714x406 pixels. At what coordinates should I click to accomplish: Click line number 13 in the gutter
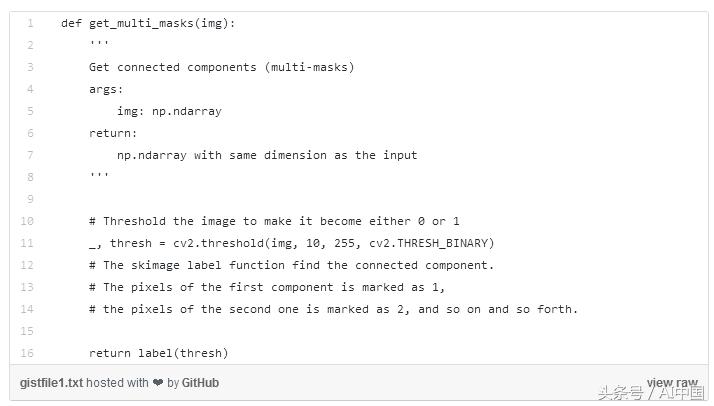[27, 287]
